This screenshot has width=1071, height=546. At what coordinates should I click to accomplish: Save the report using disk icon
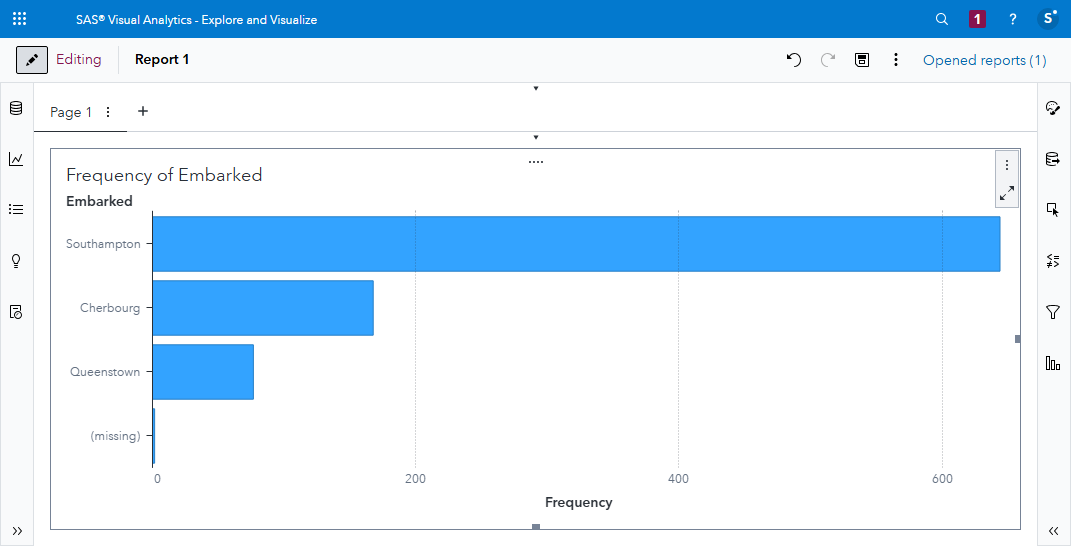[x=862, y=60]
